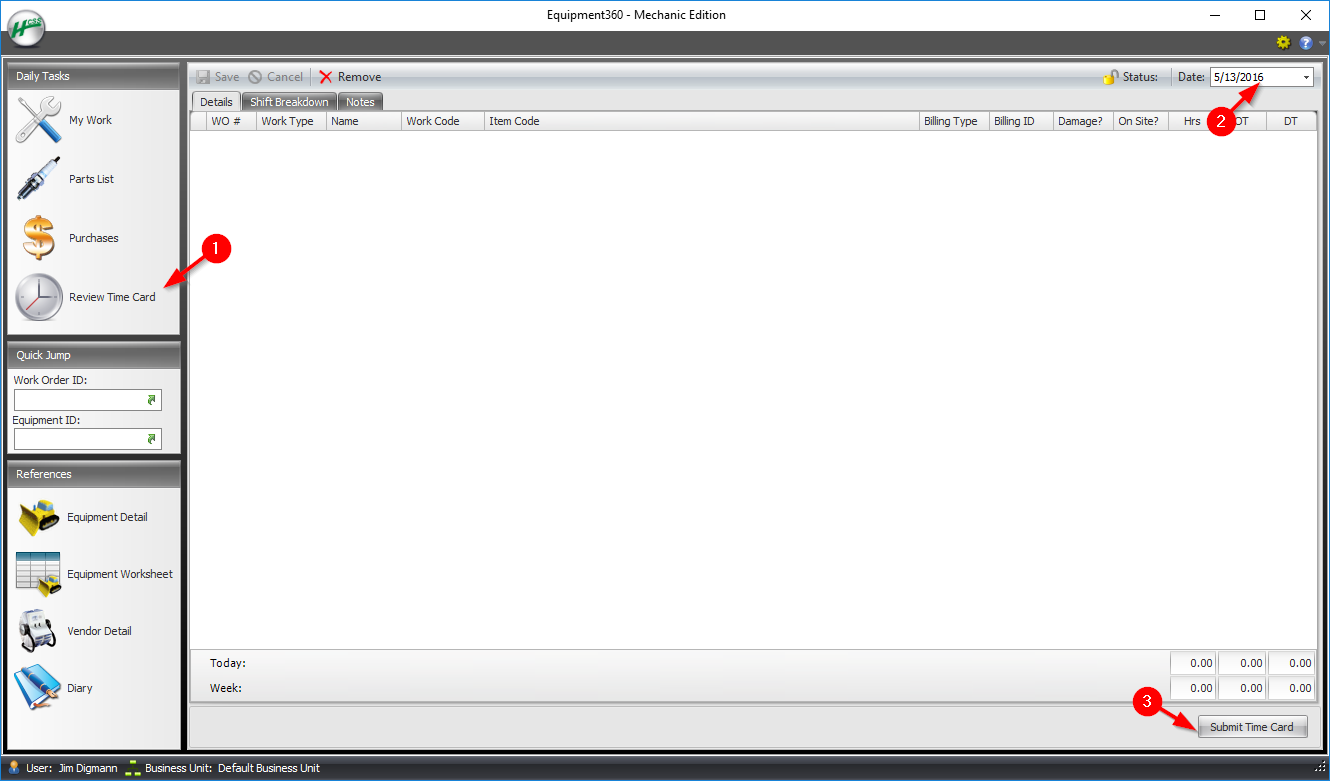
Task: Switch to the Notes tab
Action: (360, 102)
